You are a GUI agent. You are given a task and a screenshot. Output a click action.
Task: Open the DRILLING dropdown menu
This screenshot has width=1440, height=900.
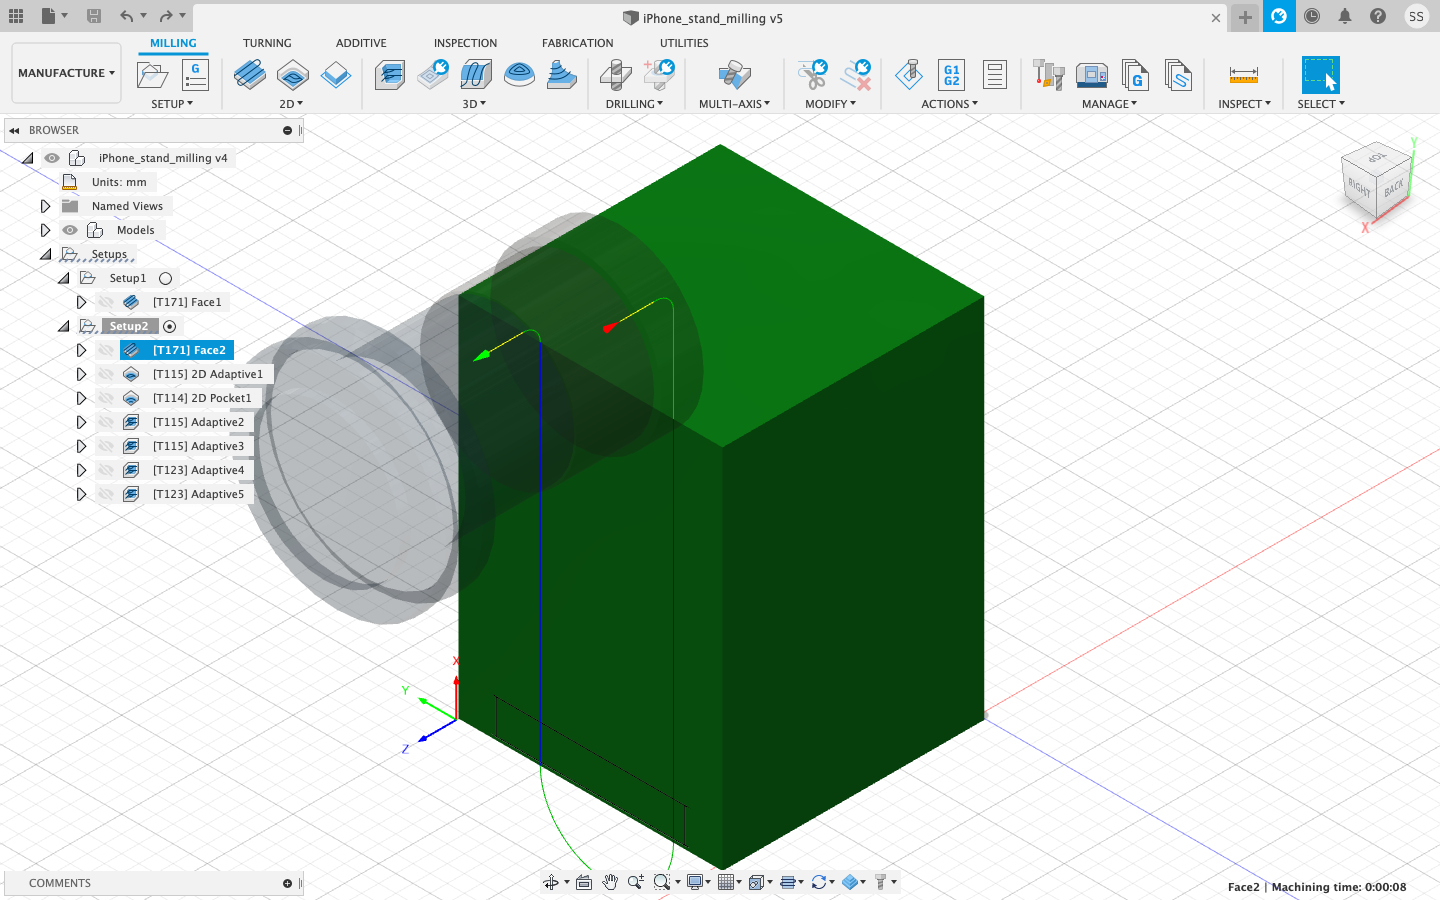(634, 104)
